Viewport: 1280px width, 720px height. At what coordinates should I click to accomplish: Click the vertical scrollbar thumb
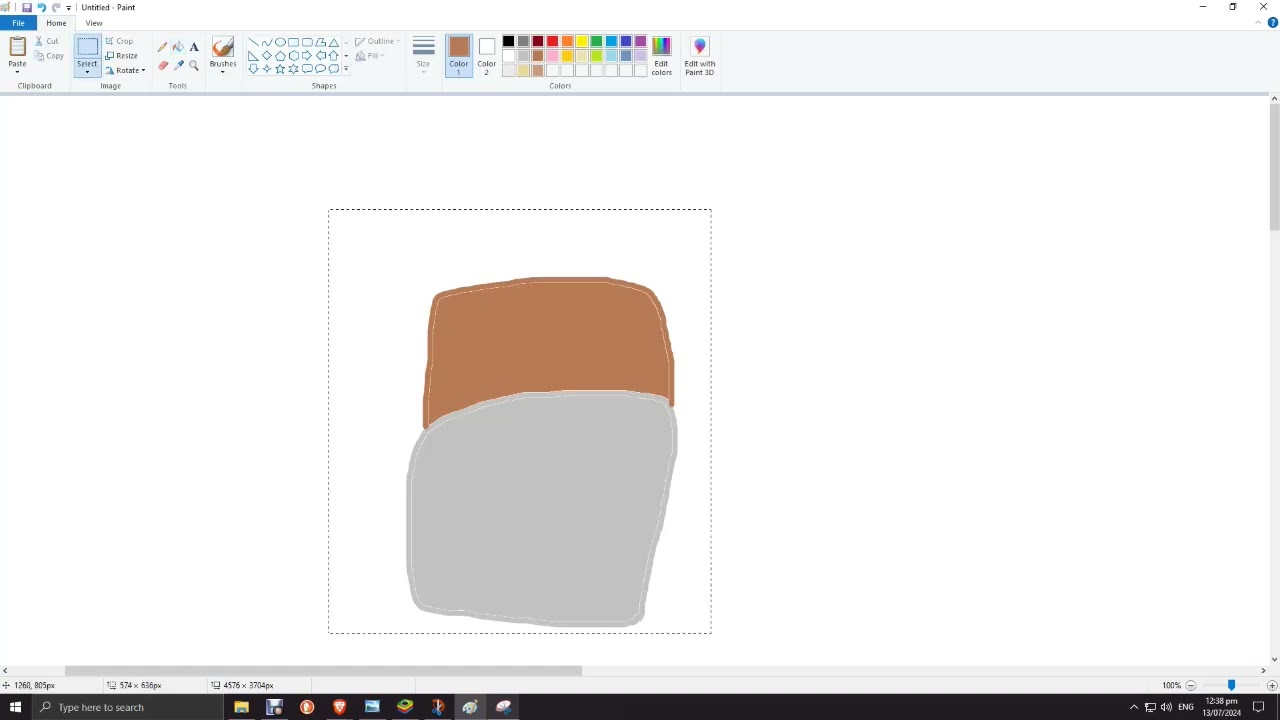tap(1274, 169)
